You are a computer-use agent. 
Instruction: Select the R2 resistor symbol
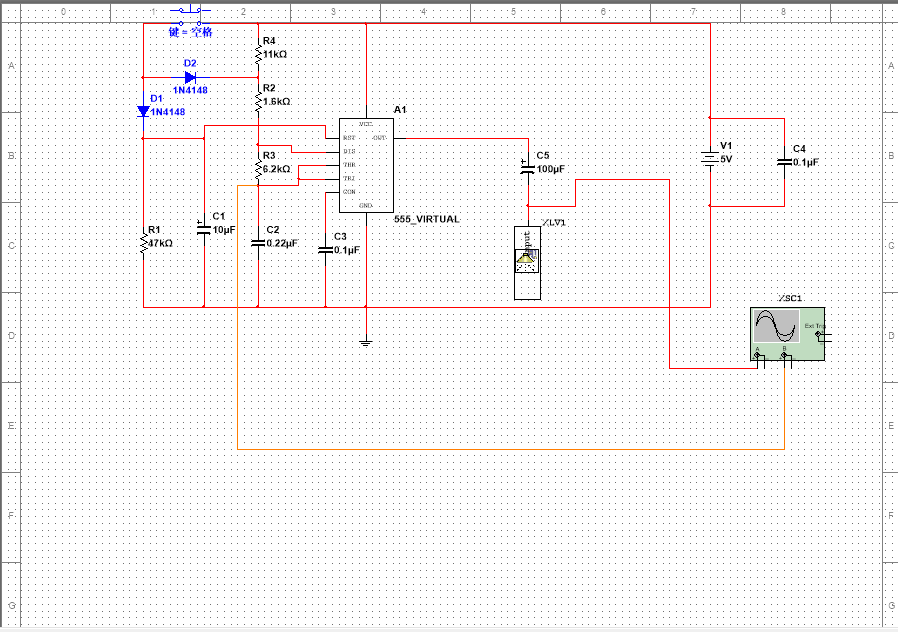[258, 101]
